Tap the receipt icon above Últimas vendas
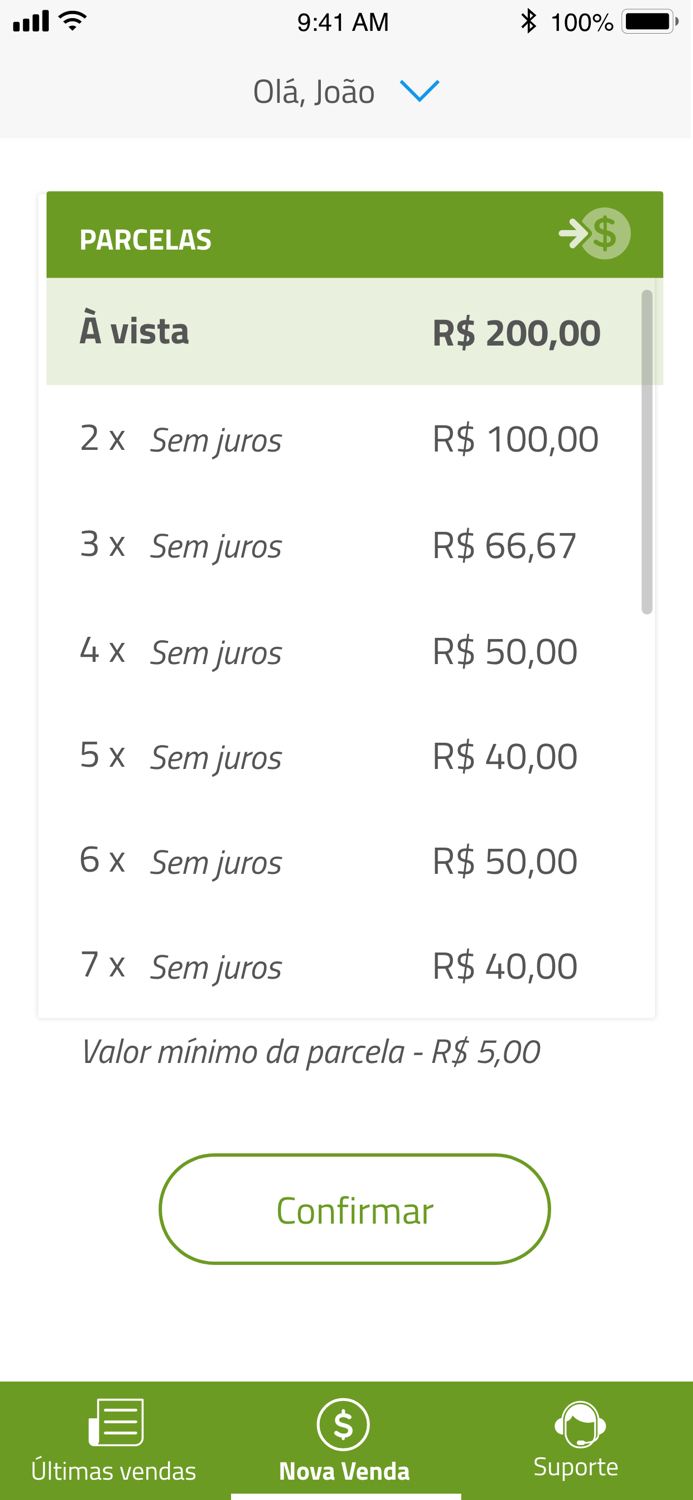The image size is (693, 1500). pyautogui.click(x=114, y=1418)
